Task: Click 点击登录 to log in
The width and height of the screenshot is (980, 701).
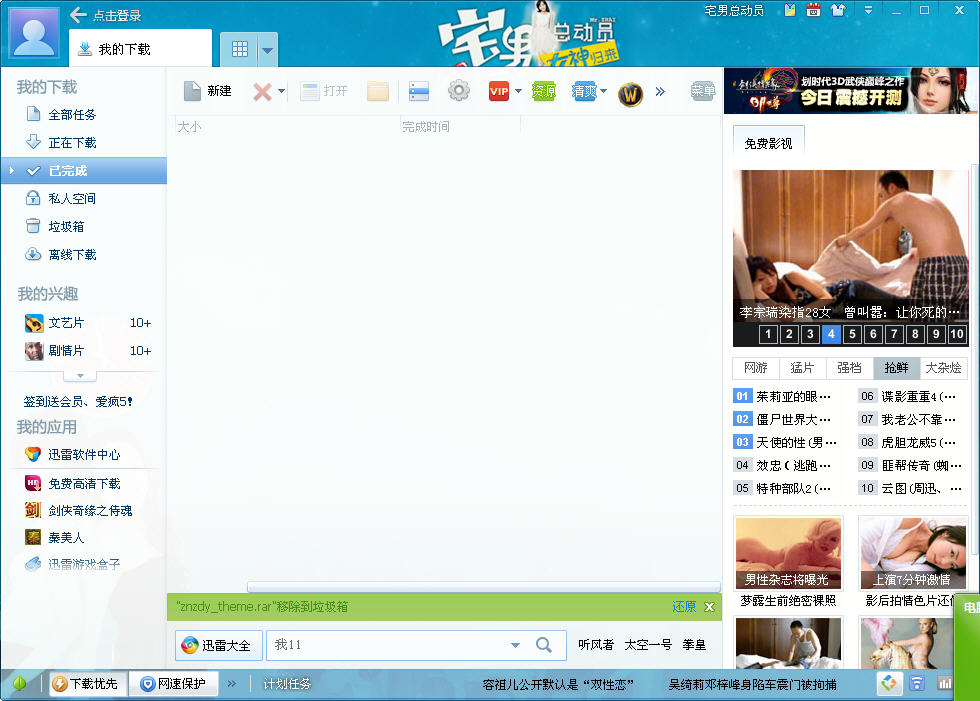Action: [117, 15]
